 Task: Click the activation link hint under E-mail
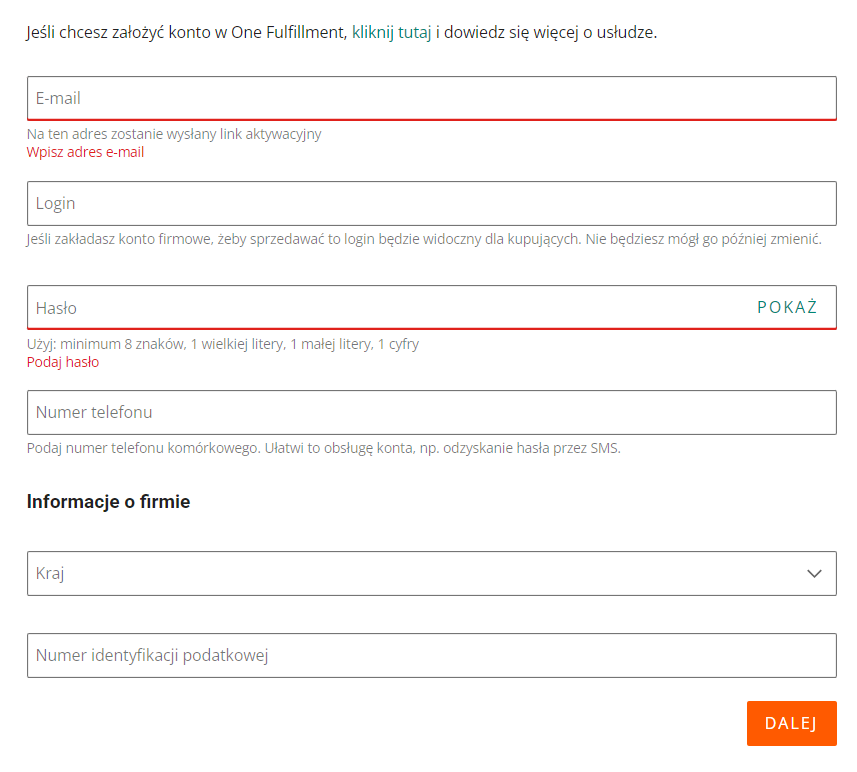[x=174, y=134]
